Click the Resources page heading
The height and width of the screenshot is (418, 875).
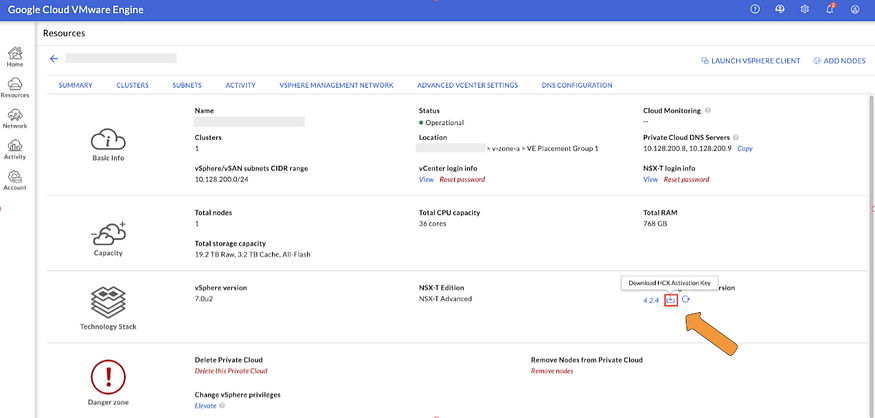64,33
